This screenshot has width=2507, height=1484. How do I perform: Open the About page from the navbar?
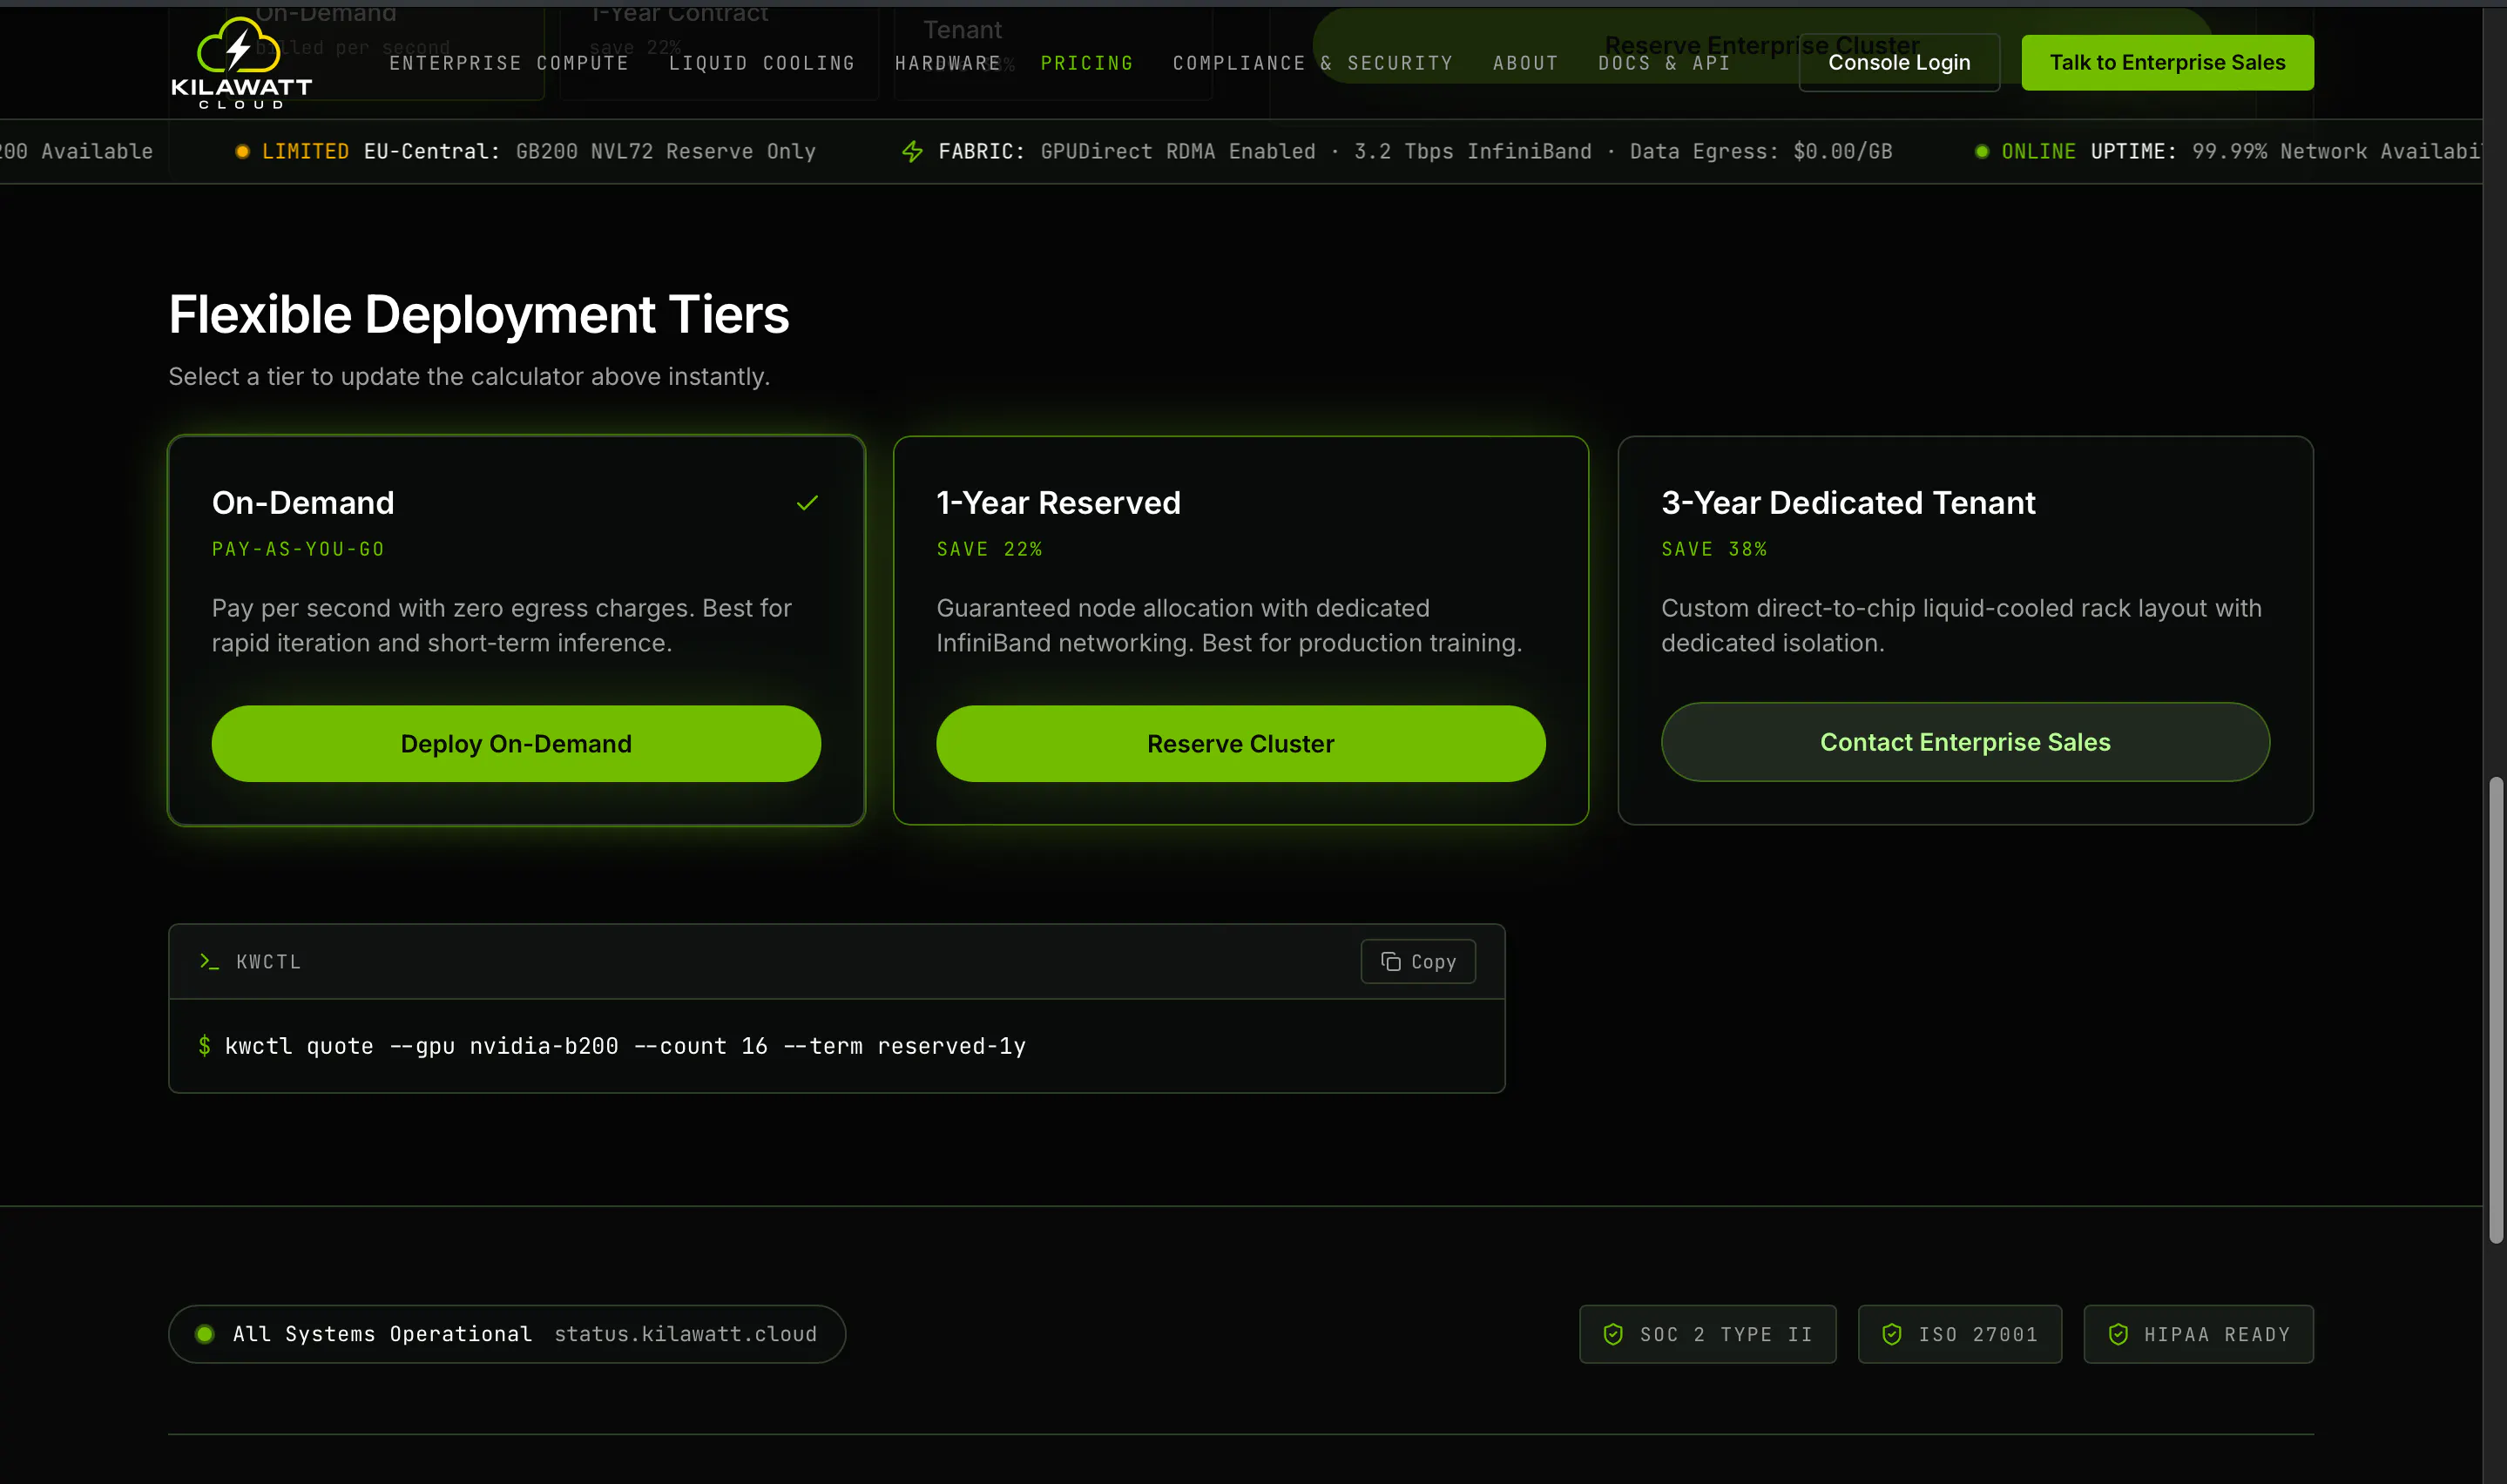(1526, 63)
